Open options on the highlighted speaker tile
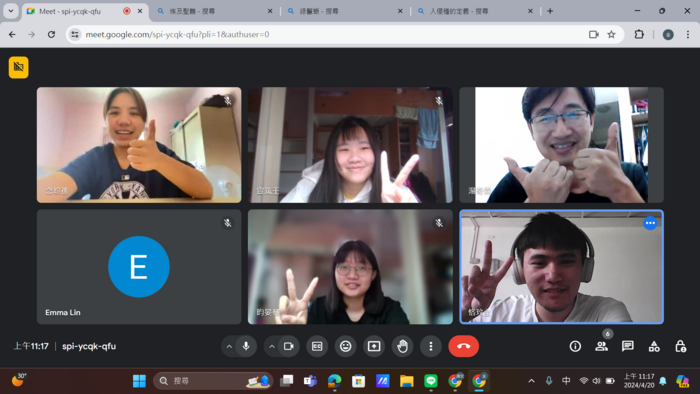700x394 pixels. (x=650, y=223)
